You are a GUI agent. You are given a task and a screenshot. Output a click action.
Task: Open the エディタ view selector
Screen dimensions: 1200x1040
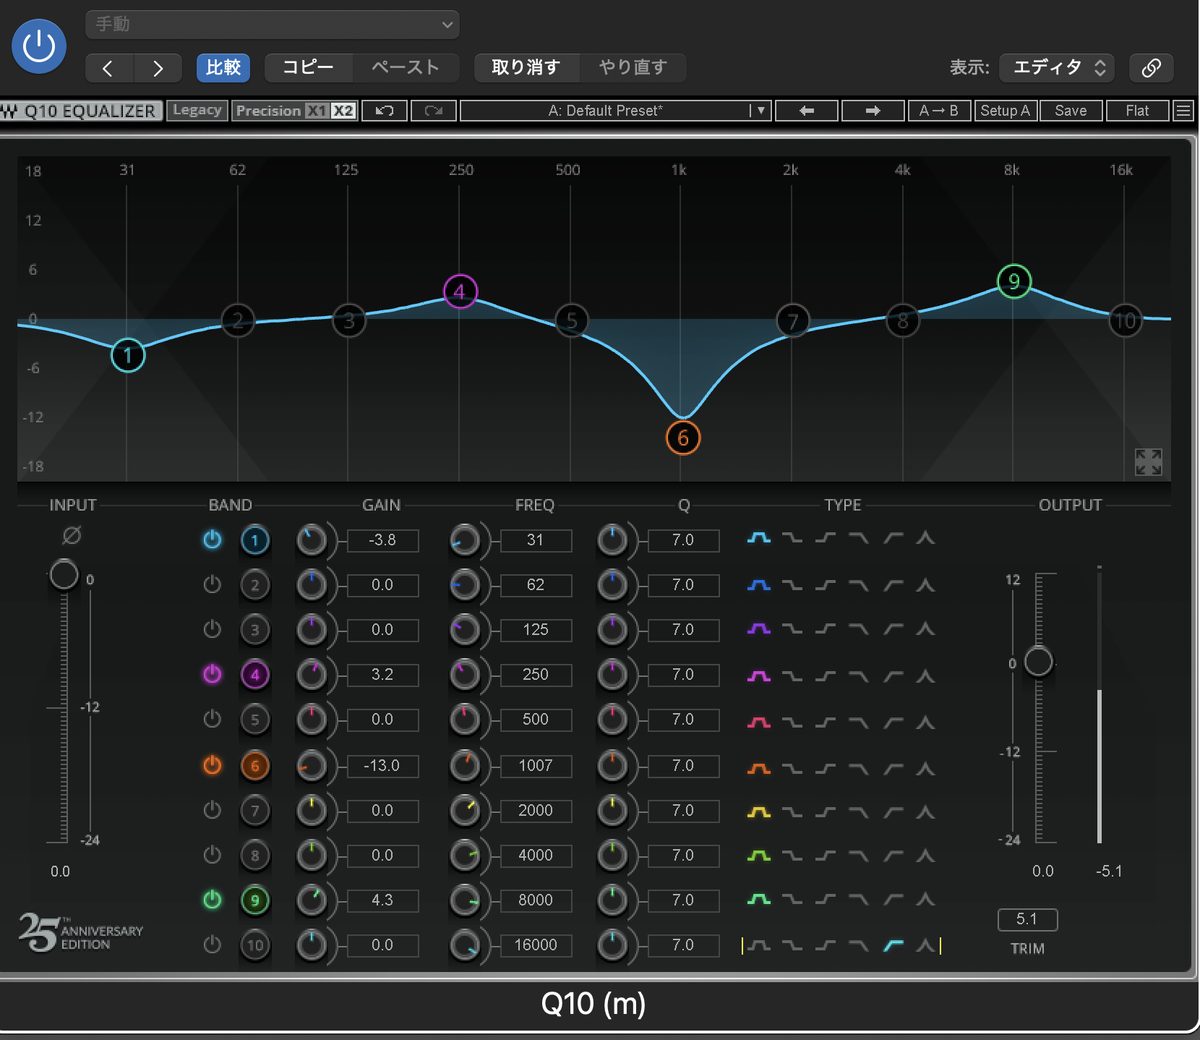coord(1057,67)
